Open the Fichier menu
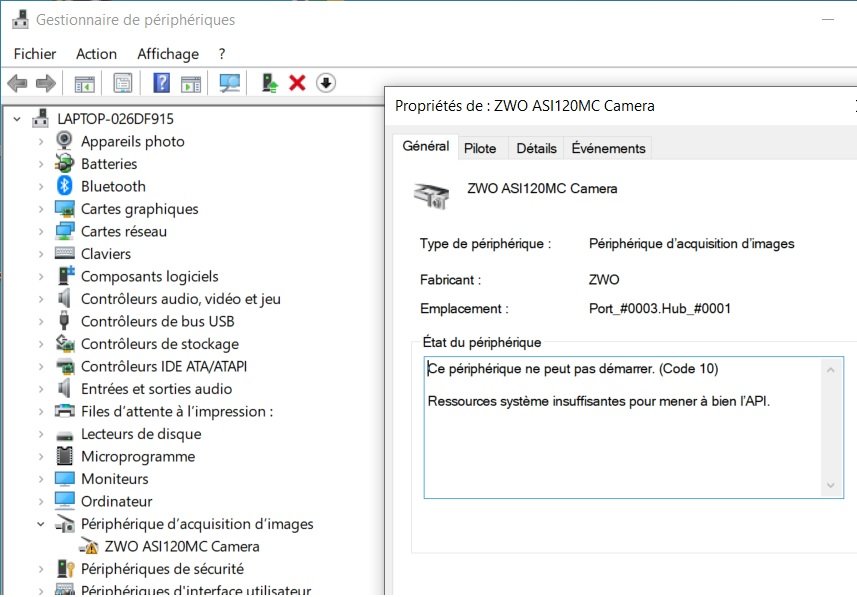 pyautogui.click(x=34, y=54)
